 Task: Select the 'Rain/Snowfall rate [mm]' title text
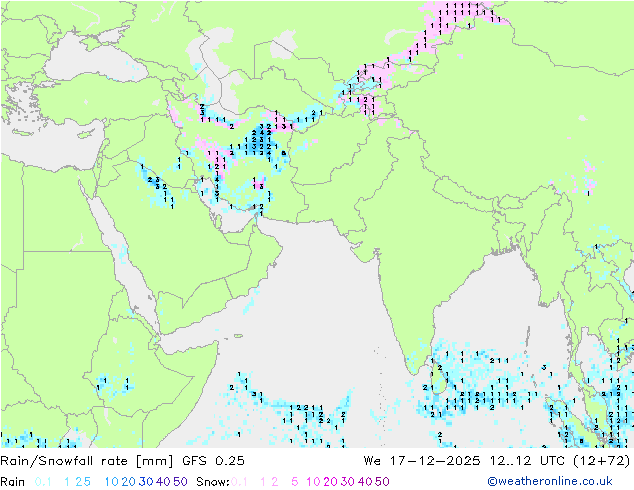point(87,461)
